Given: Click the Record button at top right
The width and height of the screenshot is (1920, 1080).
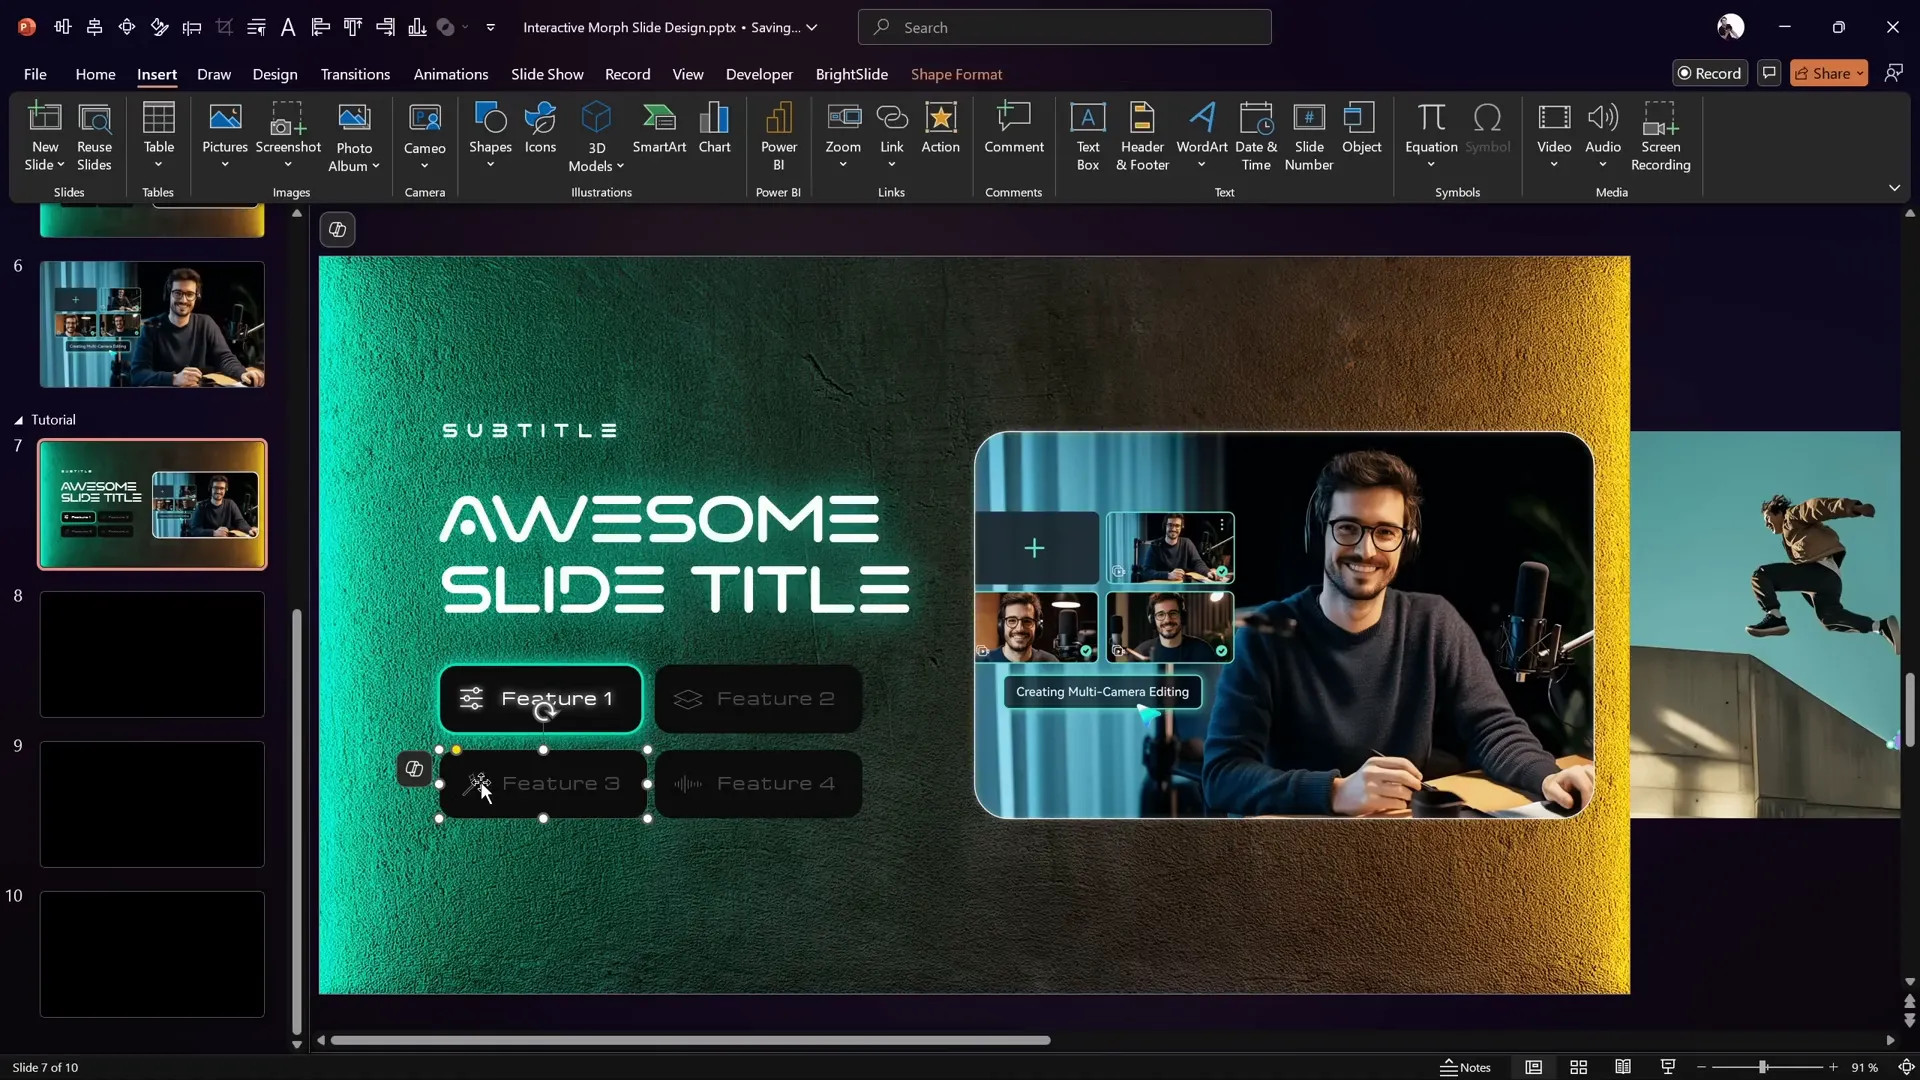Looking at the screenshot, I should [1709, 73].
